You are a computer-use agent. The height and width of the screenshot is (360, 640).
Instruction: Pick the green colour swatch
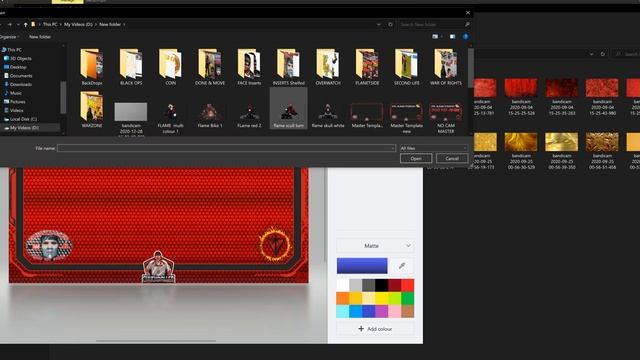point(408,298)
